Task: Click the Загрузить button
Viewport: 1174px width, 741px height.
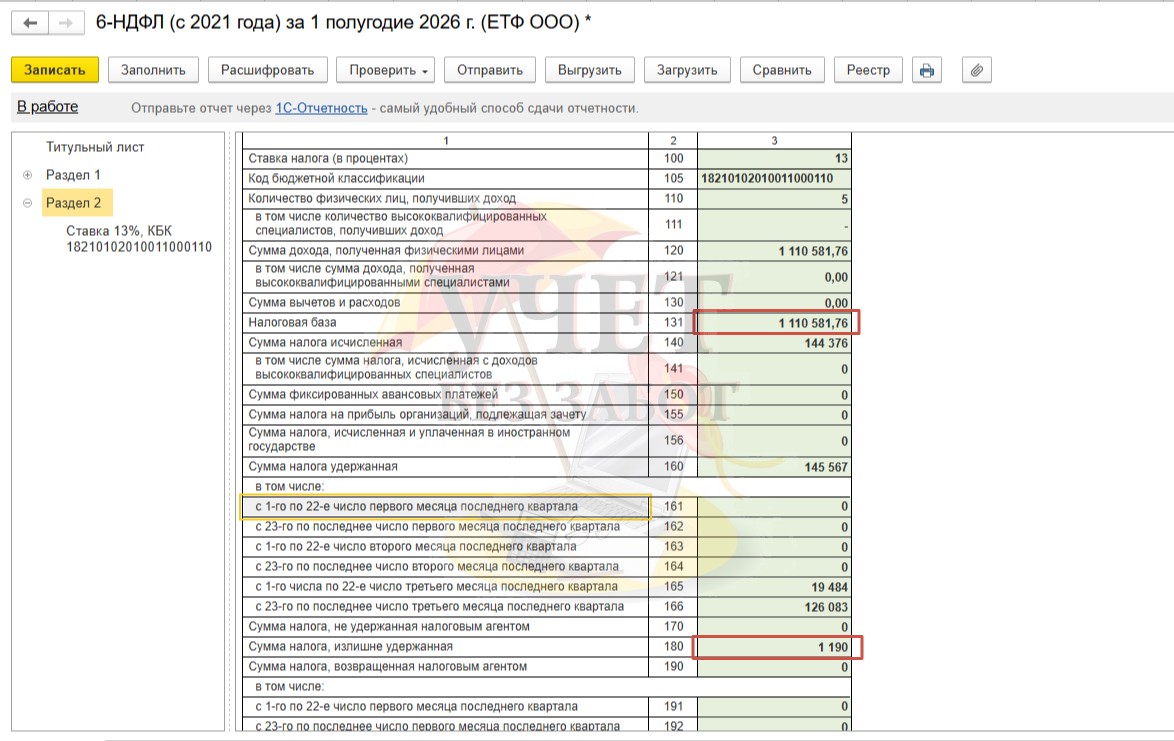Action: click(x=687, y=70)
